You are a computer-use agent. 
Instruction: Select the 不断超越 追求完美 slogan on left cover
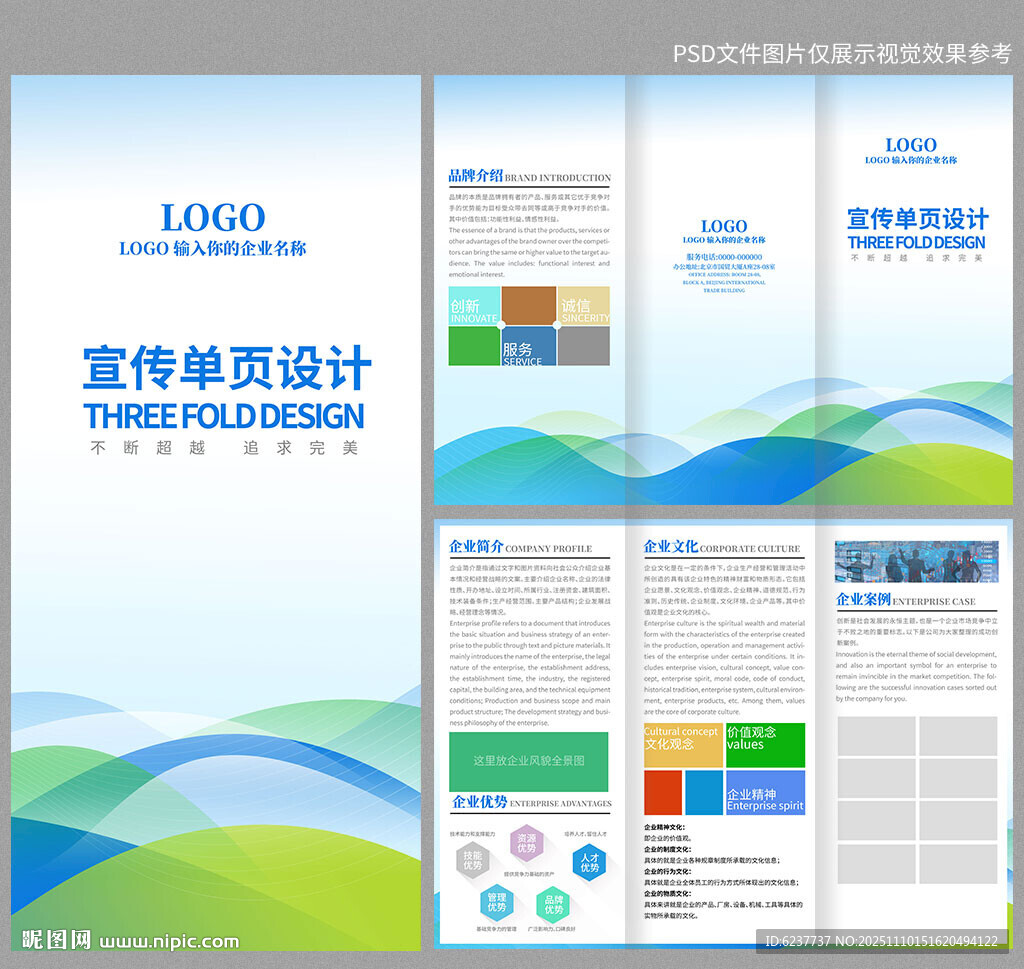pyautogui.click(x=224, y=448)
